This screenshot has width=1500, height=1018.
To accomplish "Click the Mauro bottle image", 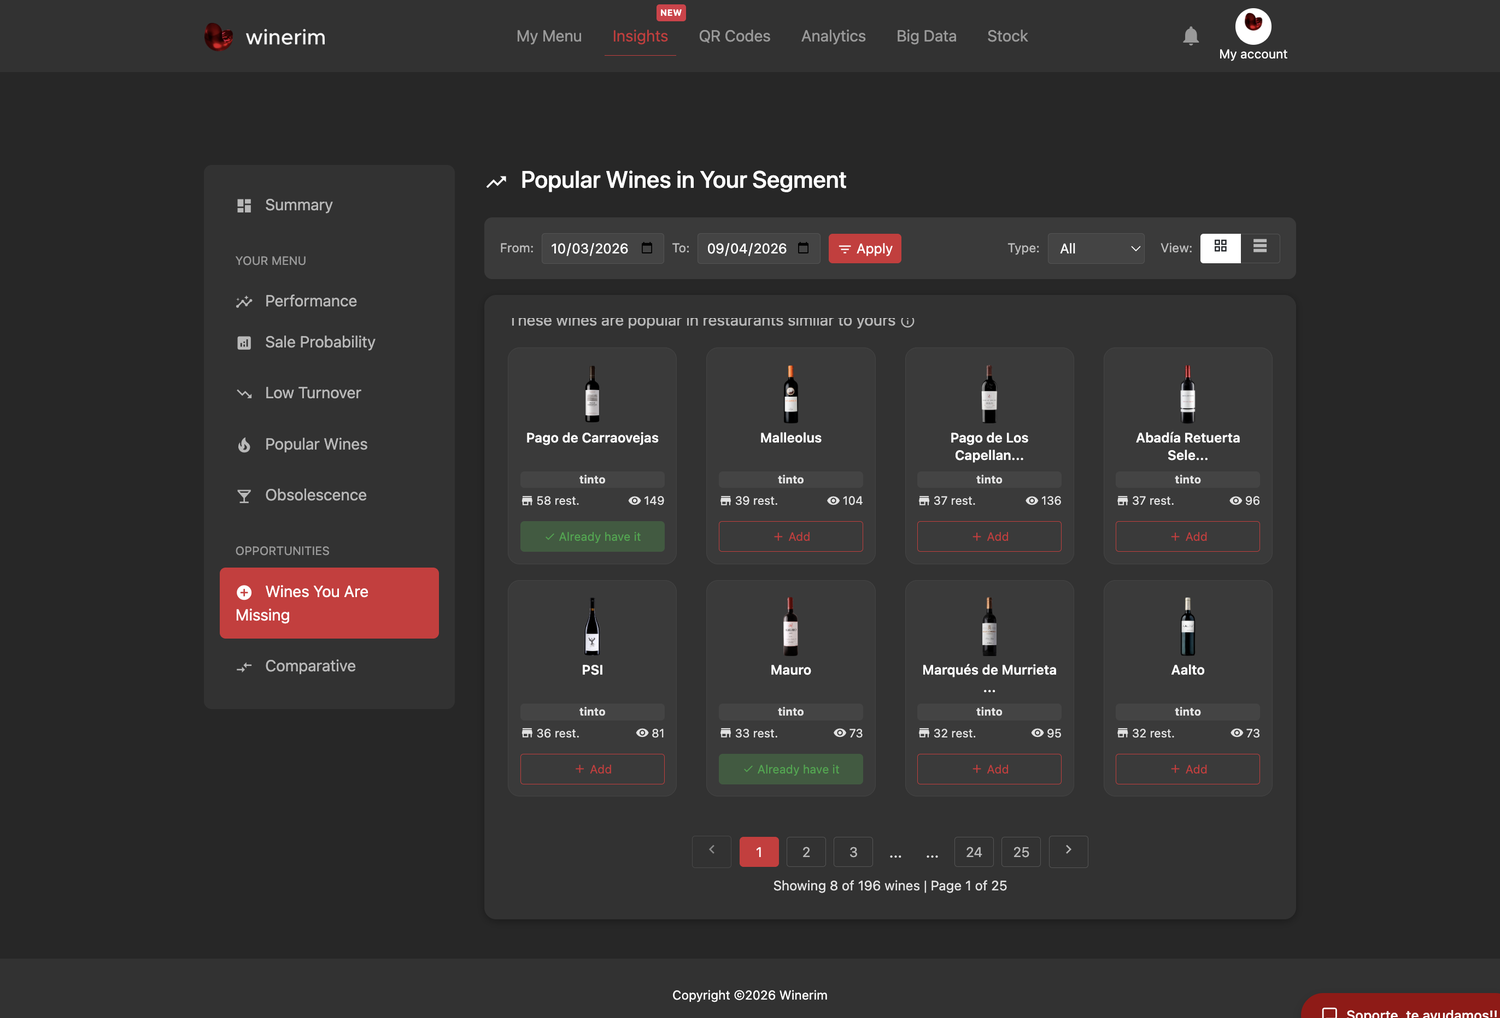I will [791, 626].
